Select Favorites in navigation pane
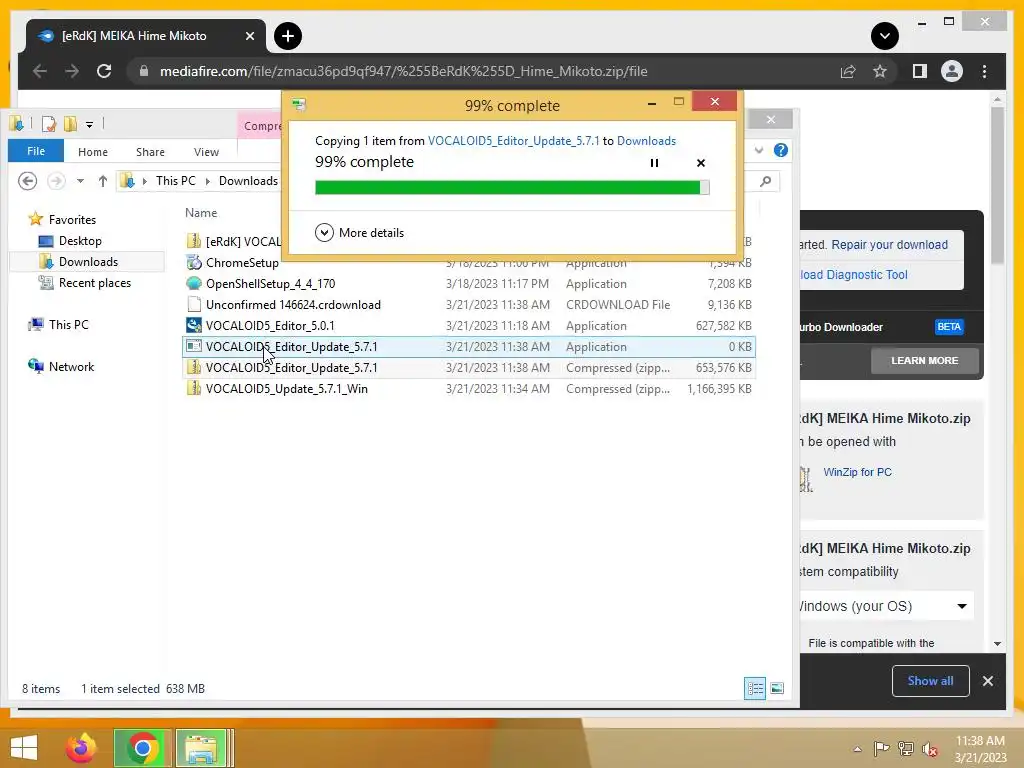Image resolution: width=1024 pixels, height=768 pixels. (62, 219)
